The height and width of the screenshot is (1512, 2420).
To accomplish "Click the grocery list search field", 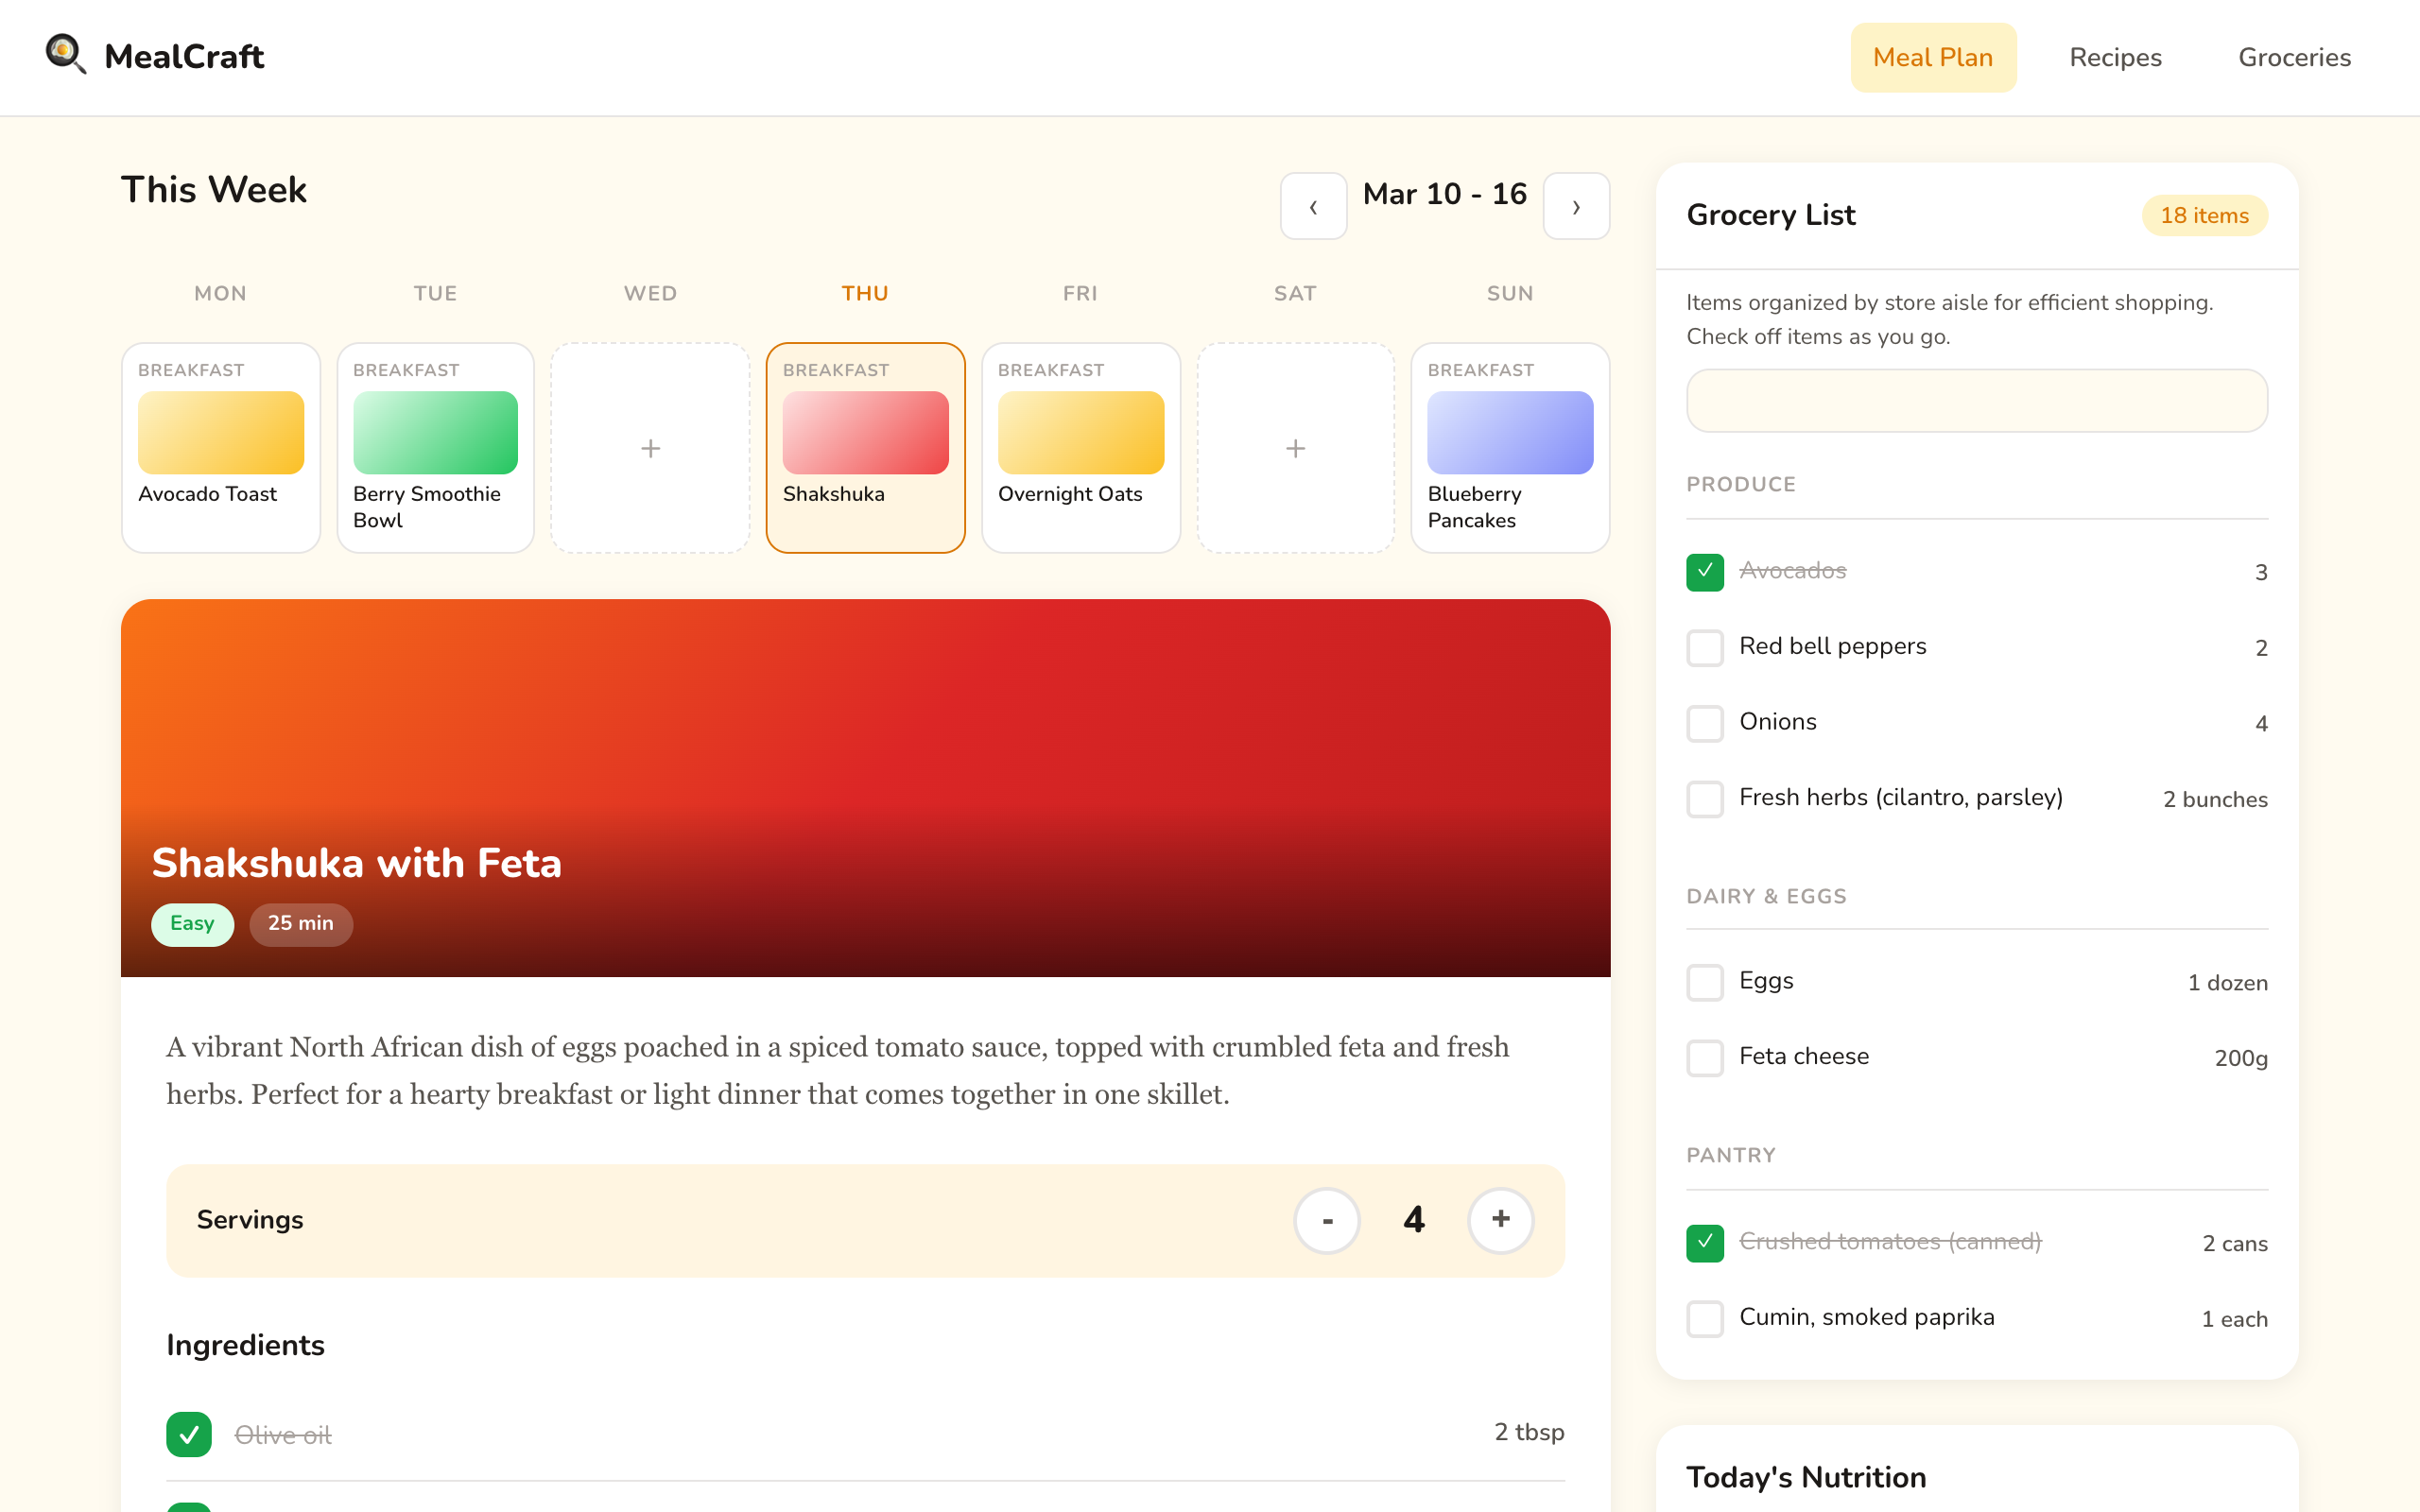I will pyautogui.click(x=1976, y=400).
